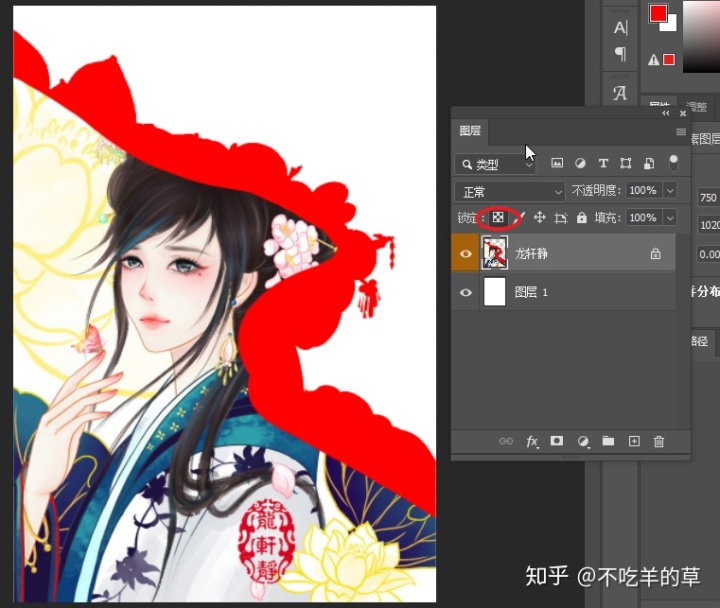Filter layers by smart objects icon
The width and height of the screenshot is (720, 608).
click(649, 163)
